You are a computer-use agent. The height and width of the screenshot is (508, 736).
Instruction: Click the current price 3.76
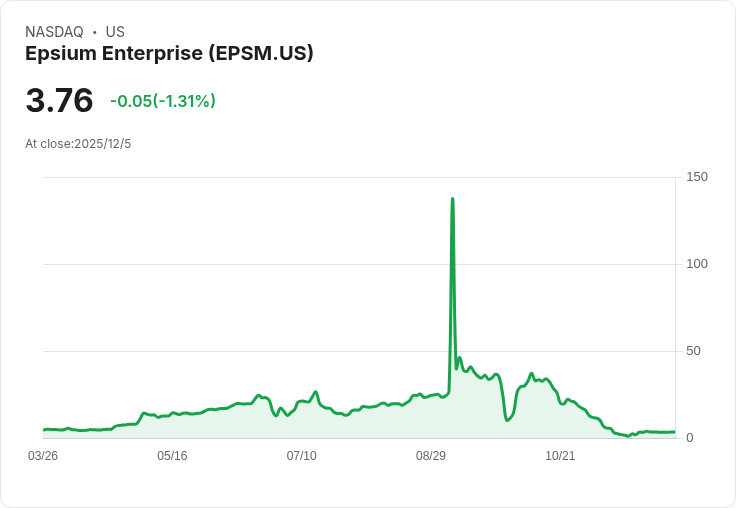[x=59, y=100]
